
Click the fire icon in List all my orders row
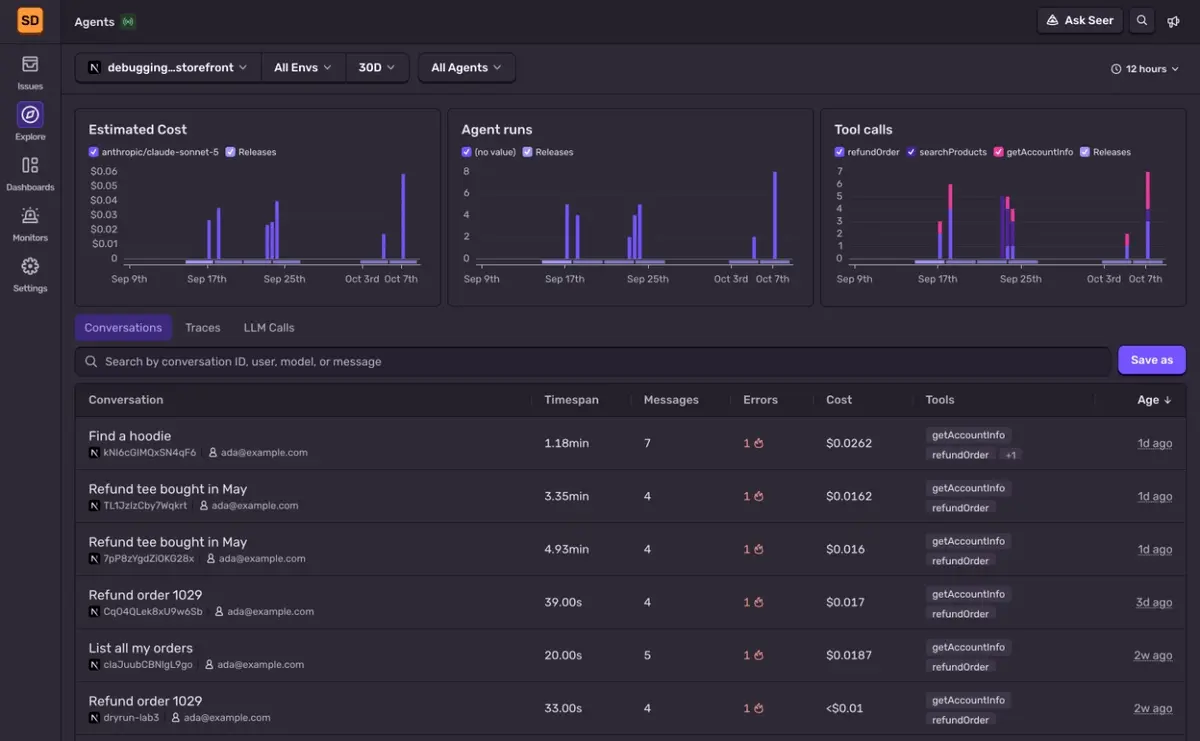coord(759,655)
